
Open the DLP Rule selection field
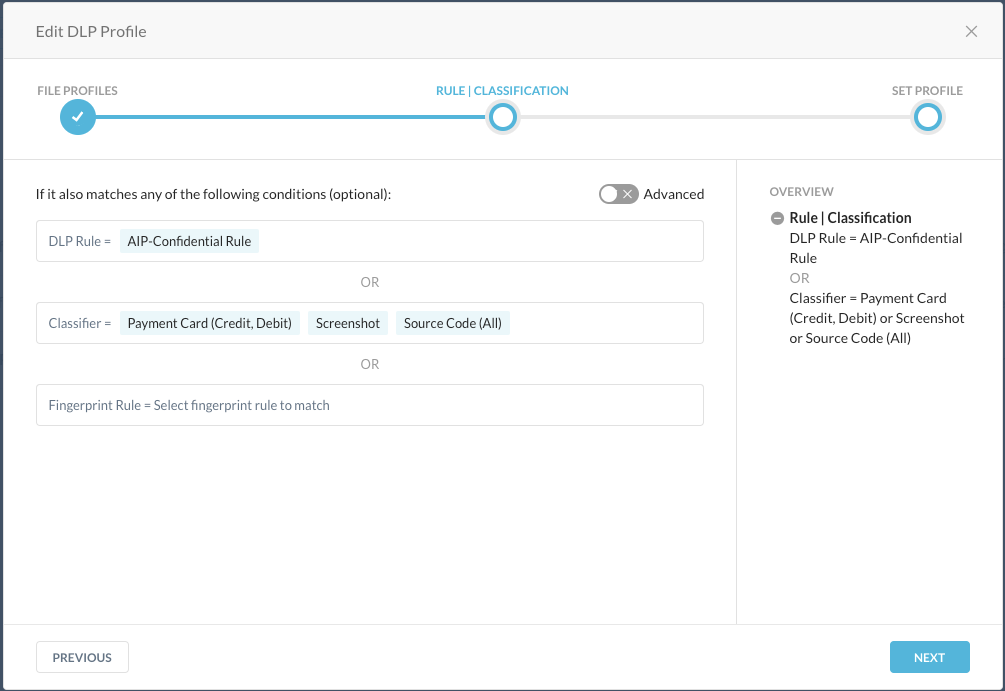tap(480, 241)
